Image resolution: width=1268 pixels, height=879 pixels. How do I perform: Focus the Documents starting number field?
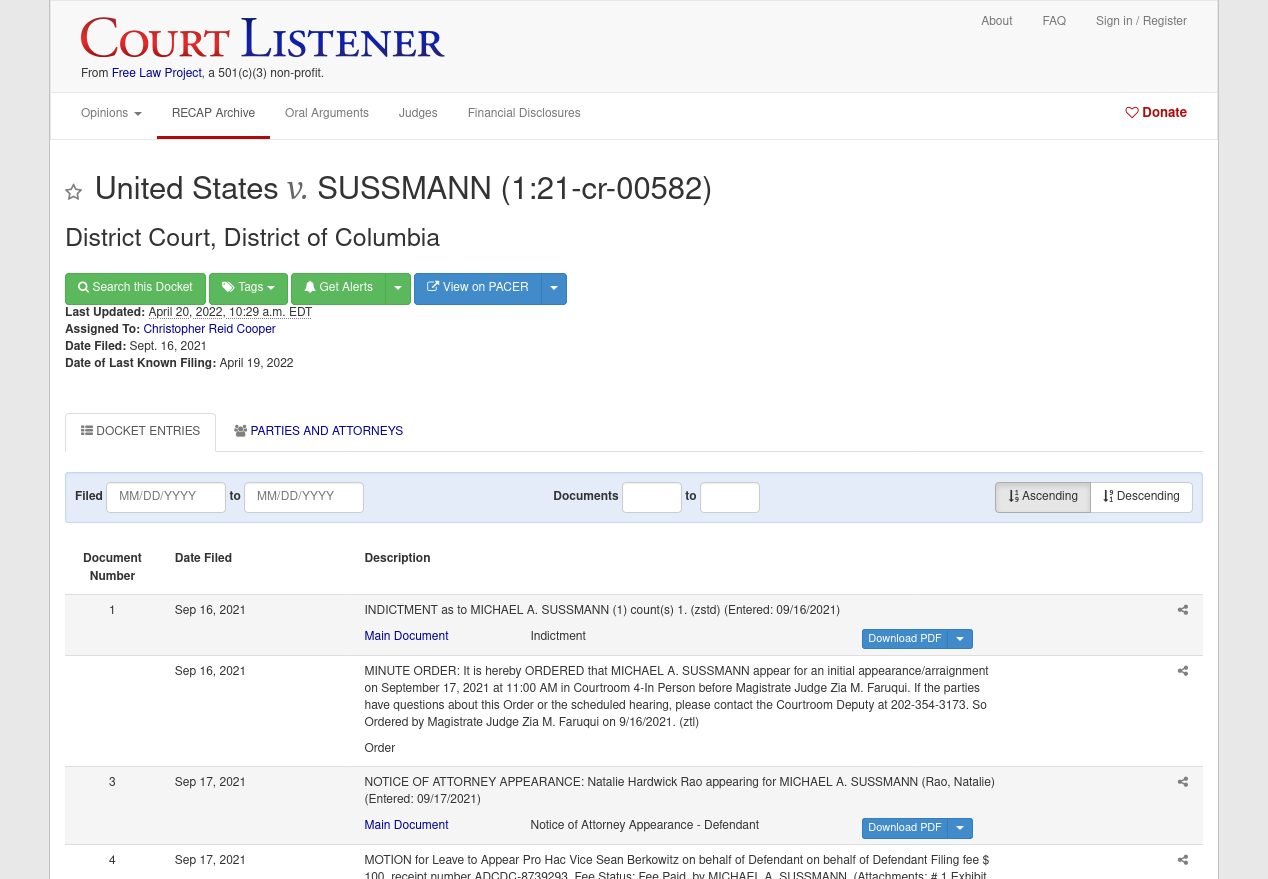click(x=652, y=497)
